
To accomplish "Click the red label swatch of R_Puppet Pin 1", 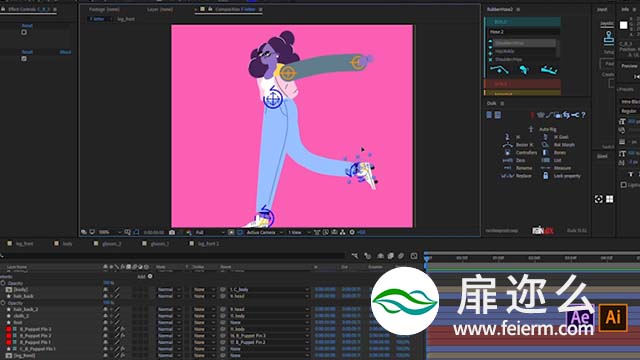I will click(x=9, y=342).
